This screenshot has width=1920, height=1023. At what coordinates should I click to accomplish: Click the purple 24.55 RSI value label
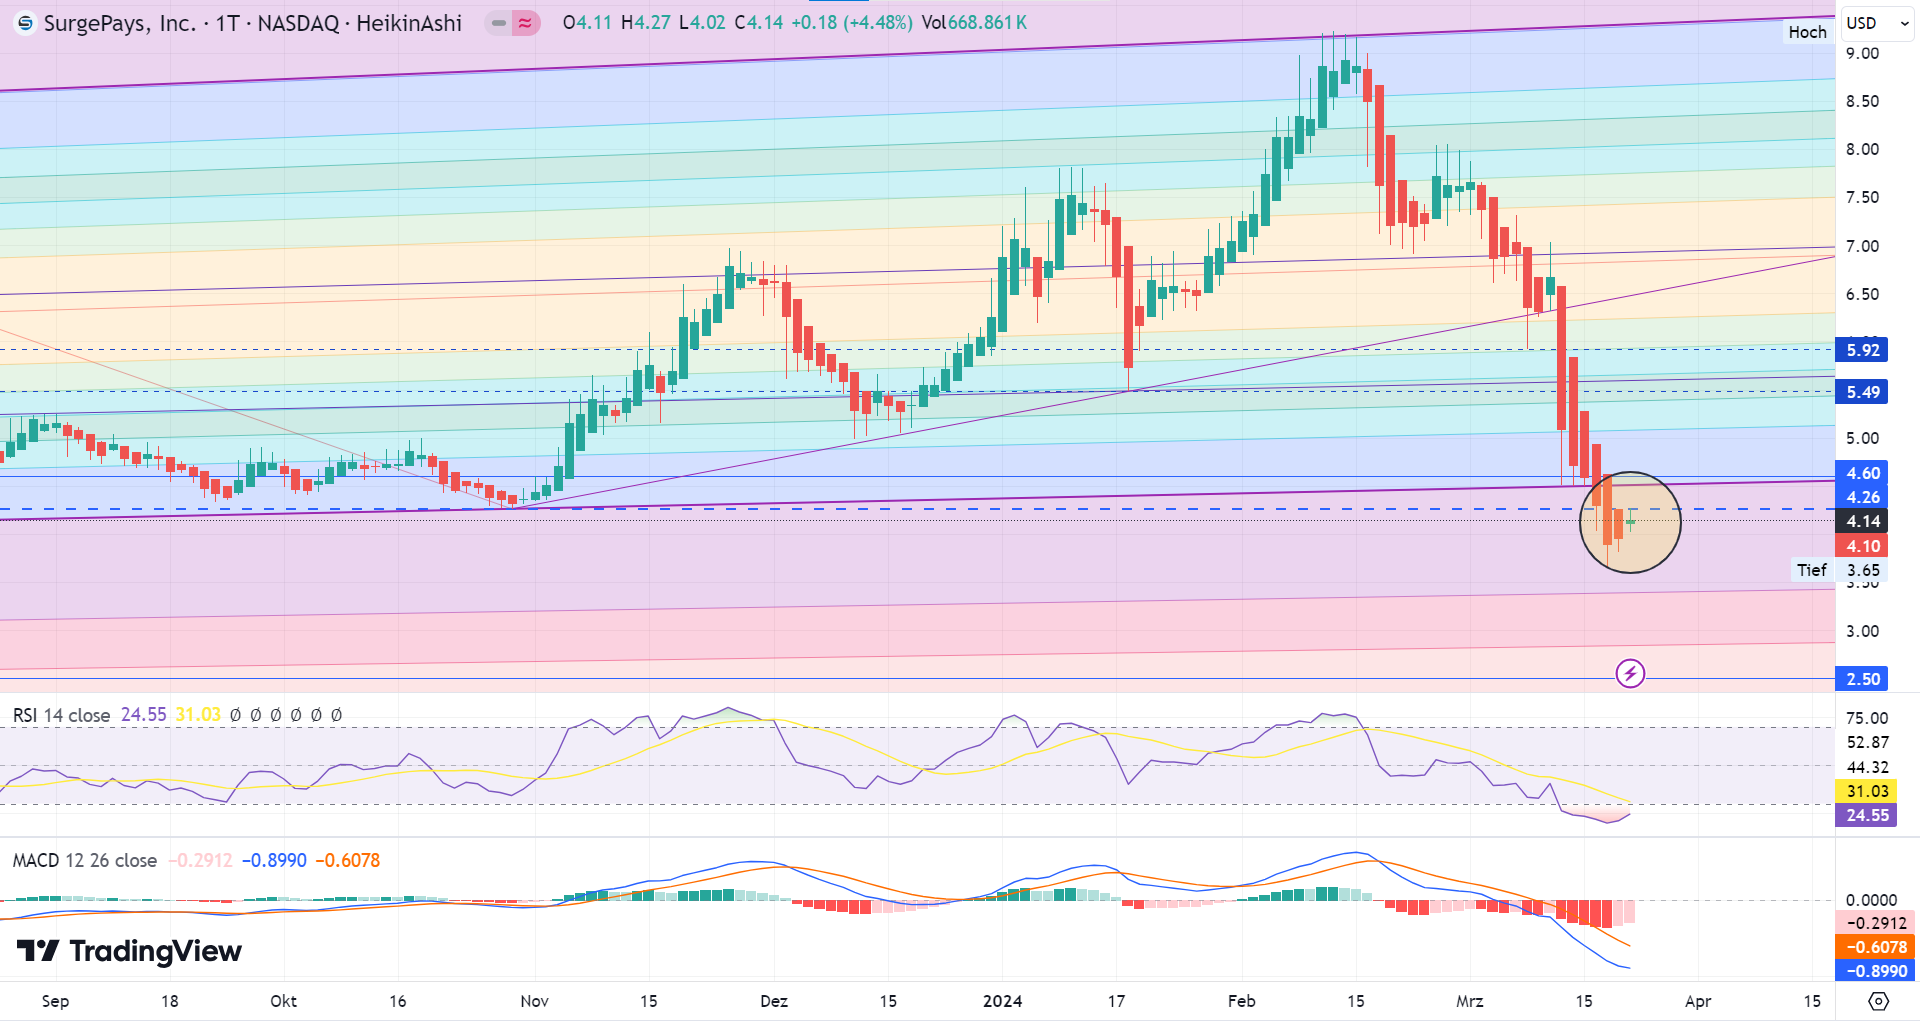coord(1866,816)
